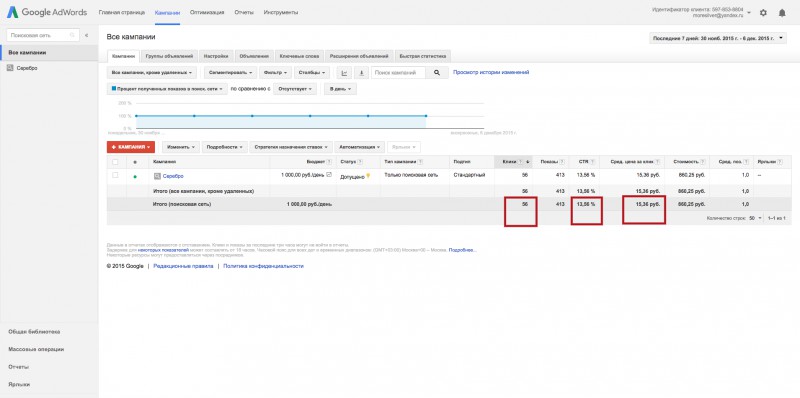Open the Фильтр dropdown

[x=276, y=73]
